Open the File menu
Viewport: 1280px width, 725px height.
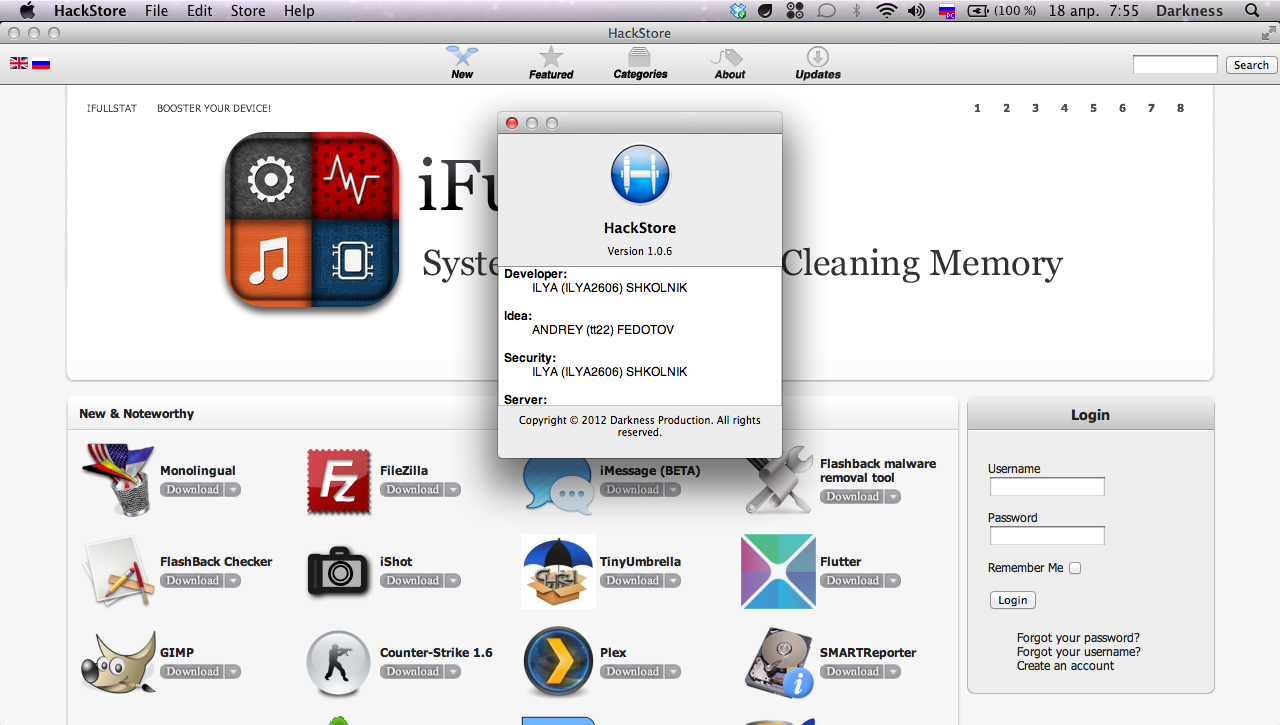coord(156,11)
